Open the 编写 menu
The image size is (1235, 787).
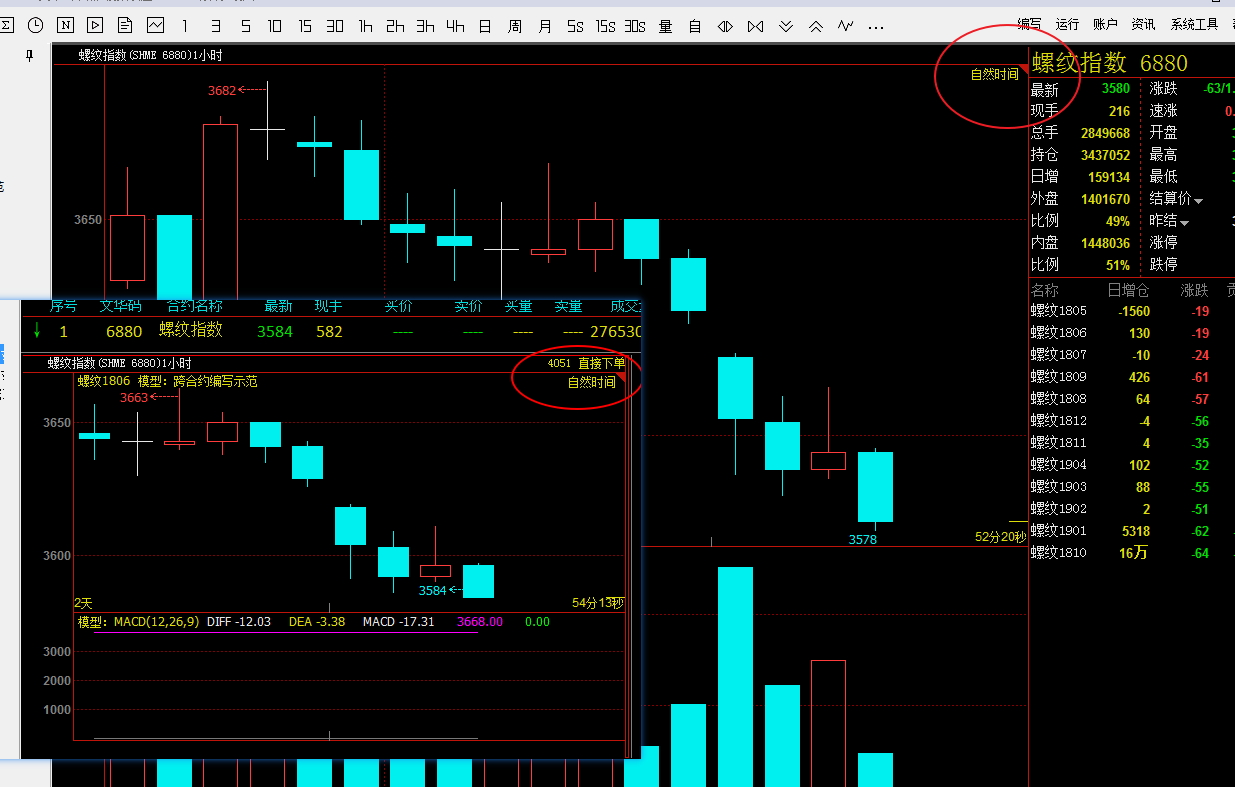[1029, 24]
